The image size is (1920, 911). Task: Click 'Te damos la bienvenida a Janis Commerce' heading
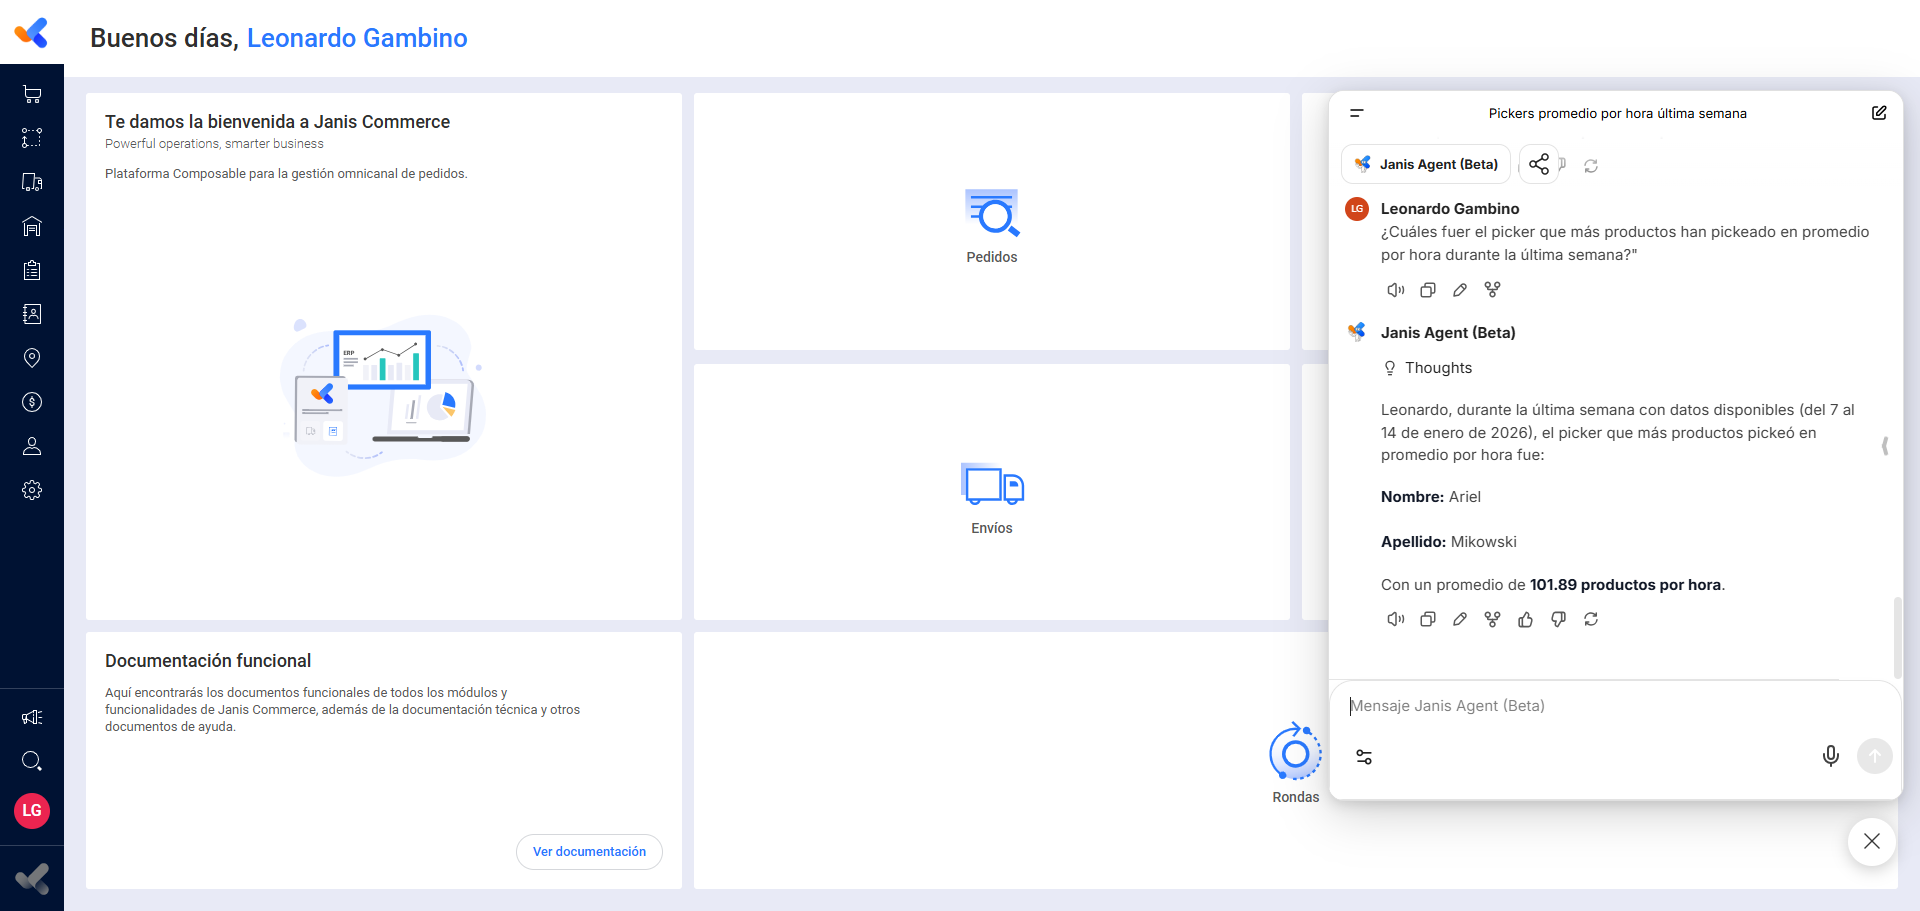[277, 122]
